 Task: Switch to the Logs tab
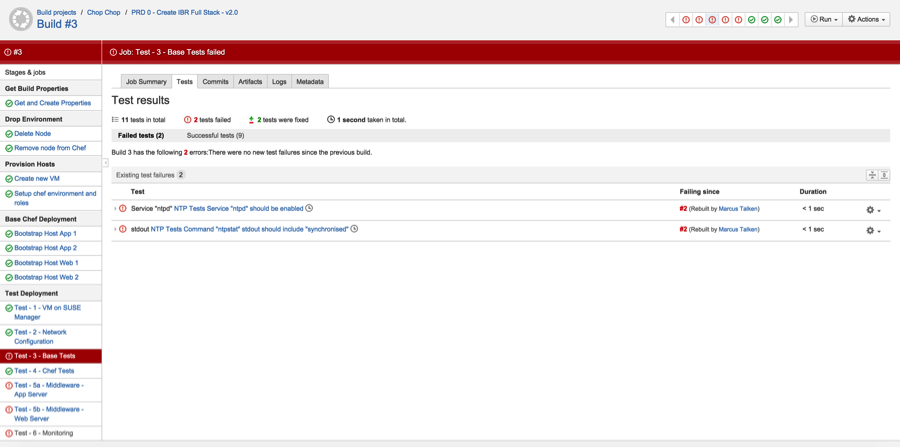tap(279, 82)
